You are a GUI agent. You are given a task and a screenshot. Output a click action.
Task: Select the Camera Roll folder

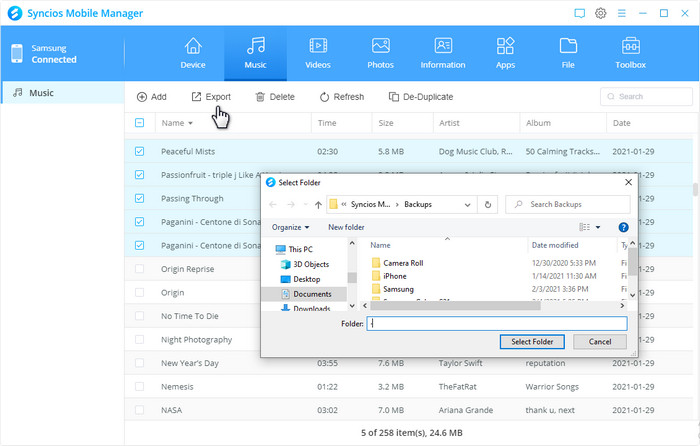[x=397, y=263]
